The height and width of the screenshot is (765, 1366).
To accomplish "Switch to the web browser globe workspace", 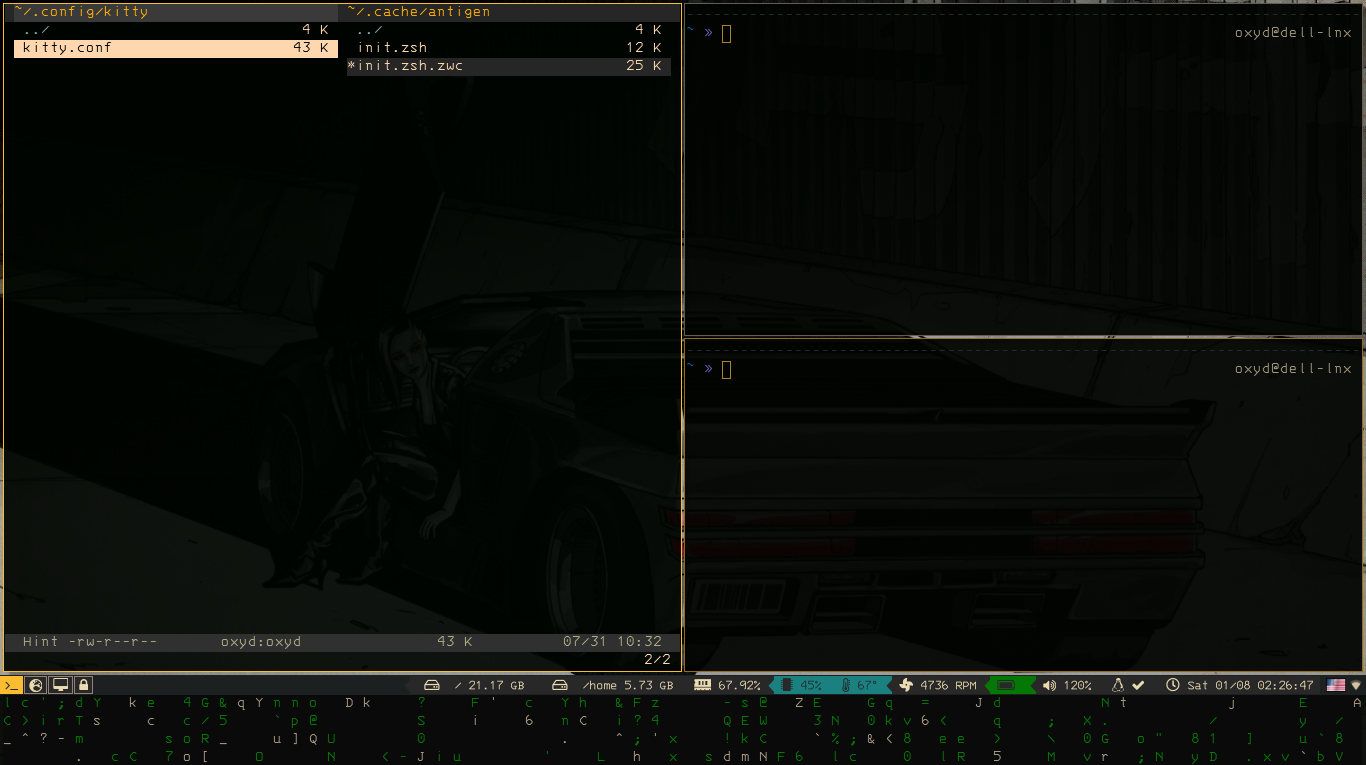I will coord(36,685).
